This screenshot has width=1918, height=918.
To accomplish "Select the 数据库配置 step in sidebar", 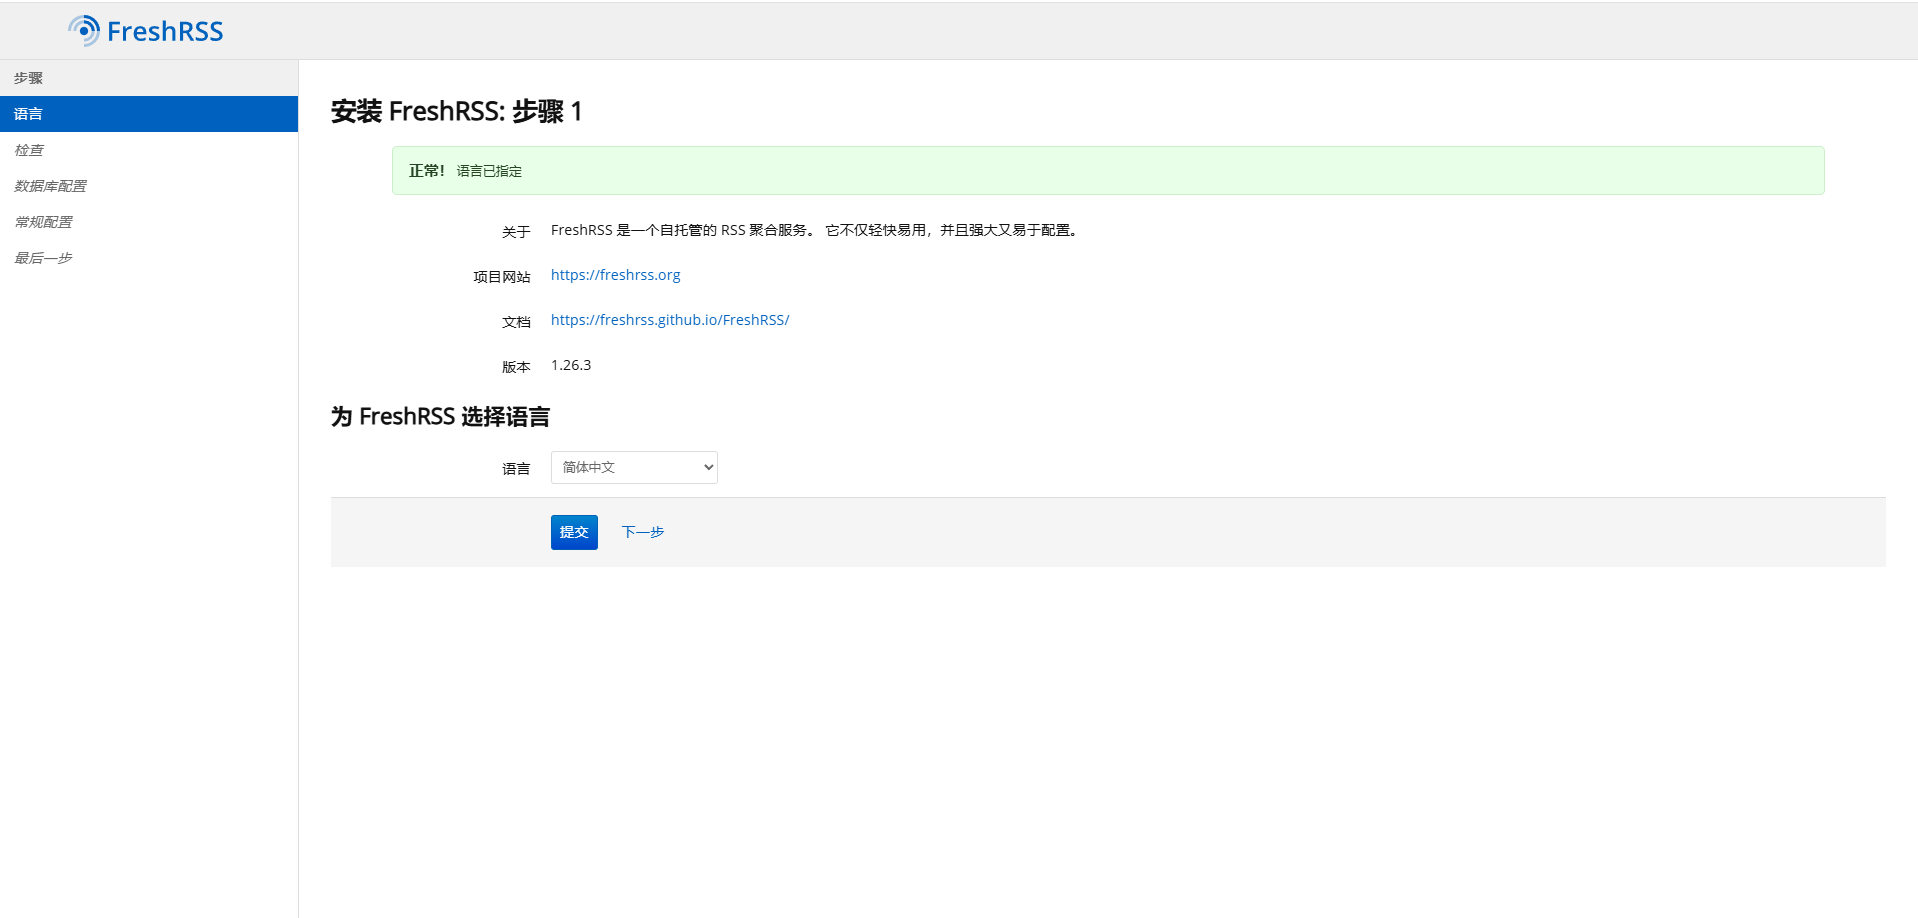I will 149,186.
